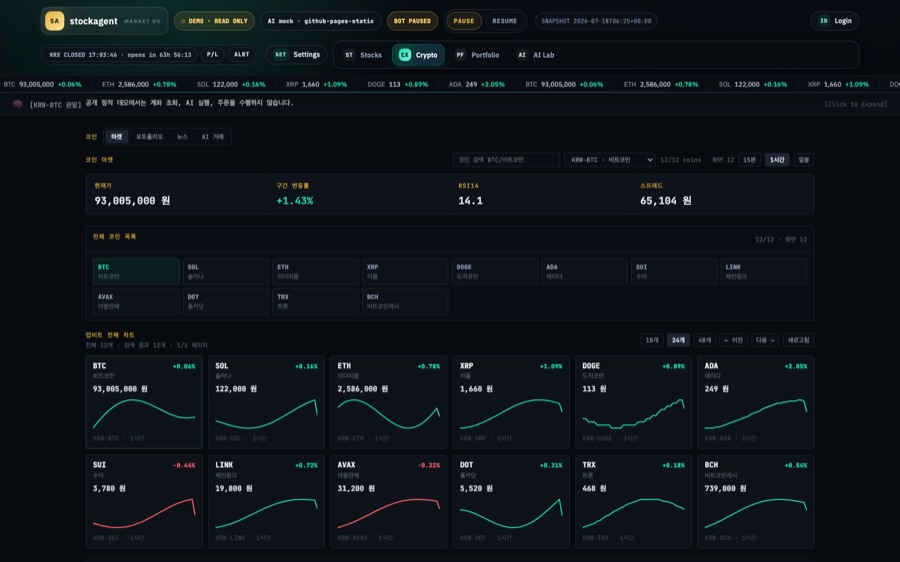This screenshot has height=562, width=900.
Task: Focus the coin search input field
Action: 506,160
